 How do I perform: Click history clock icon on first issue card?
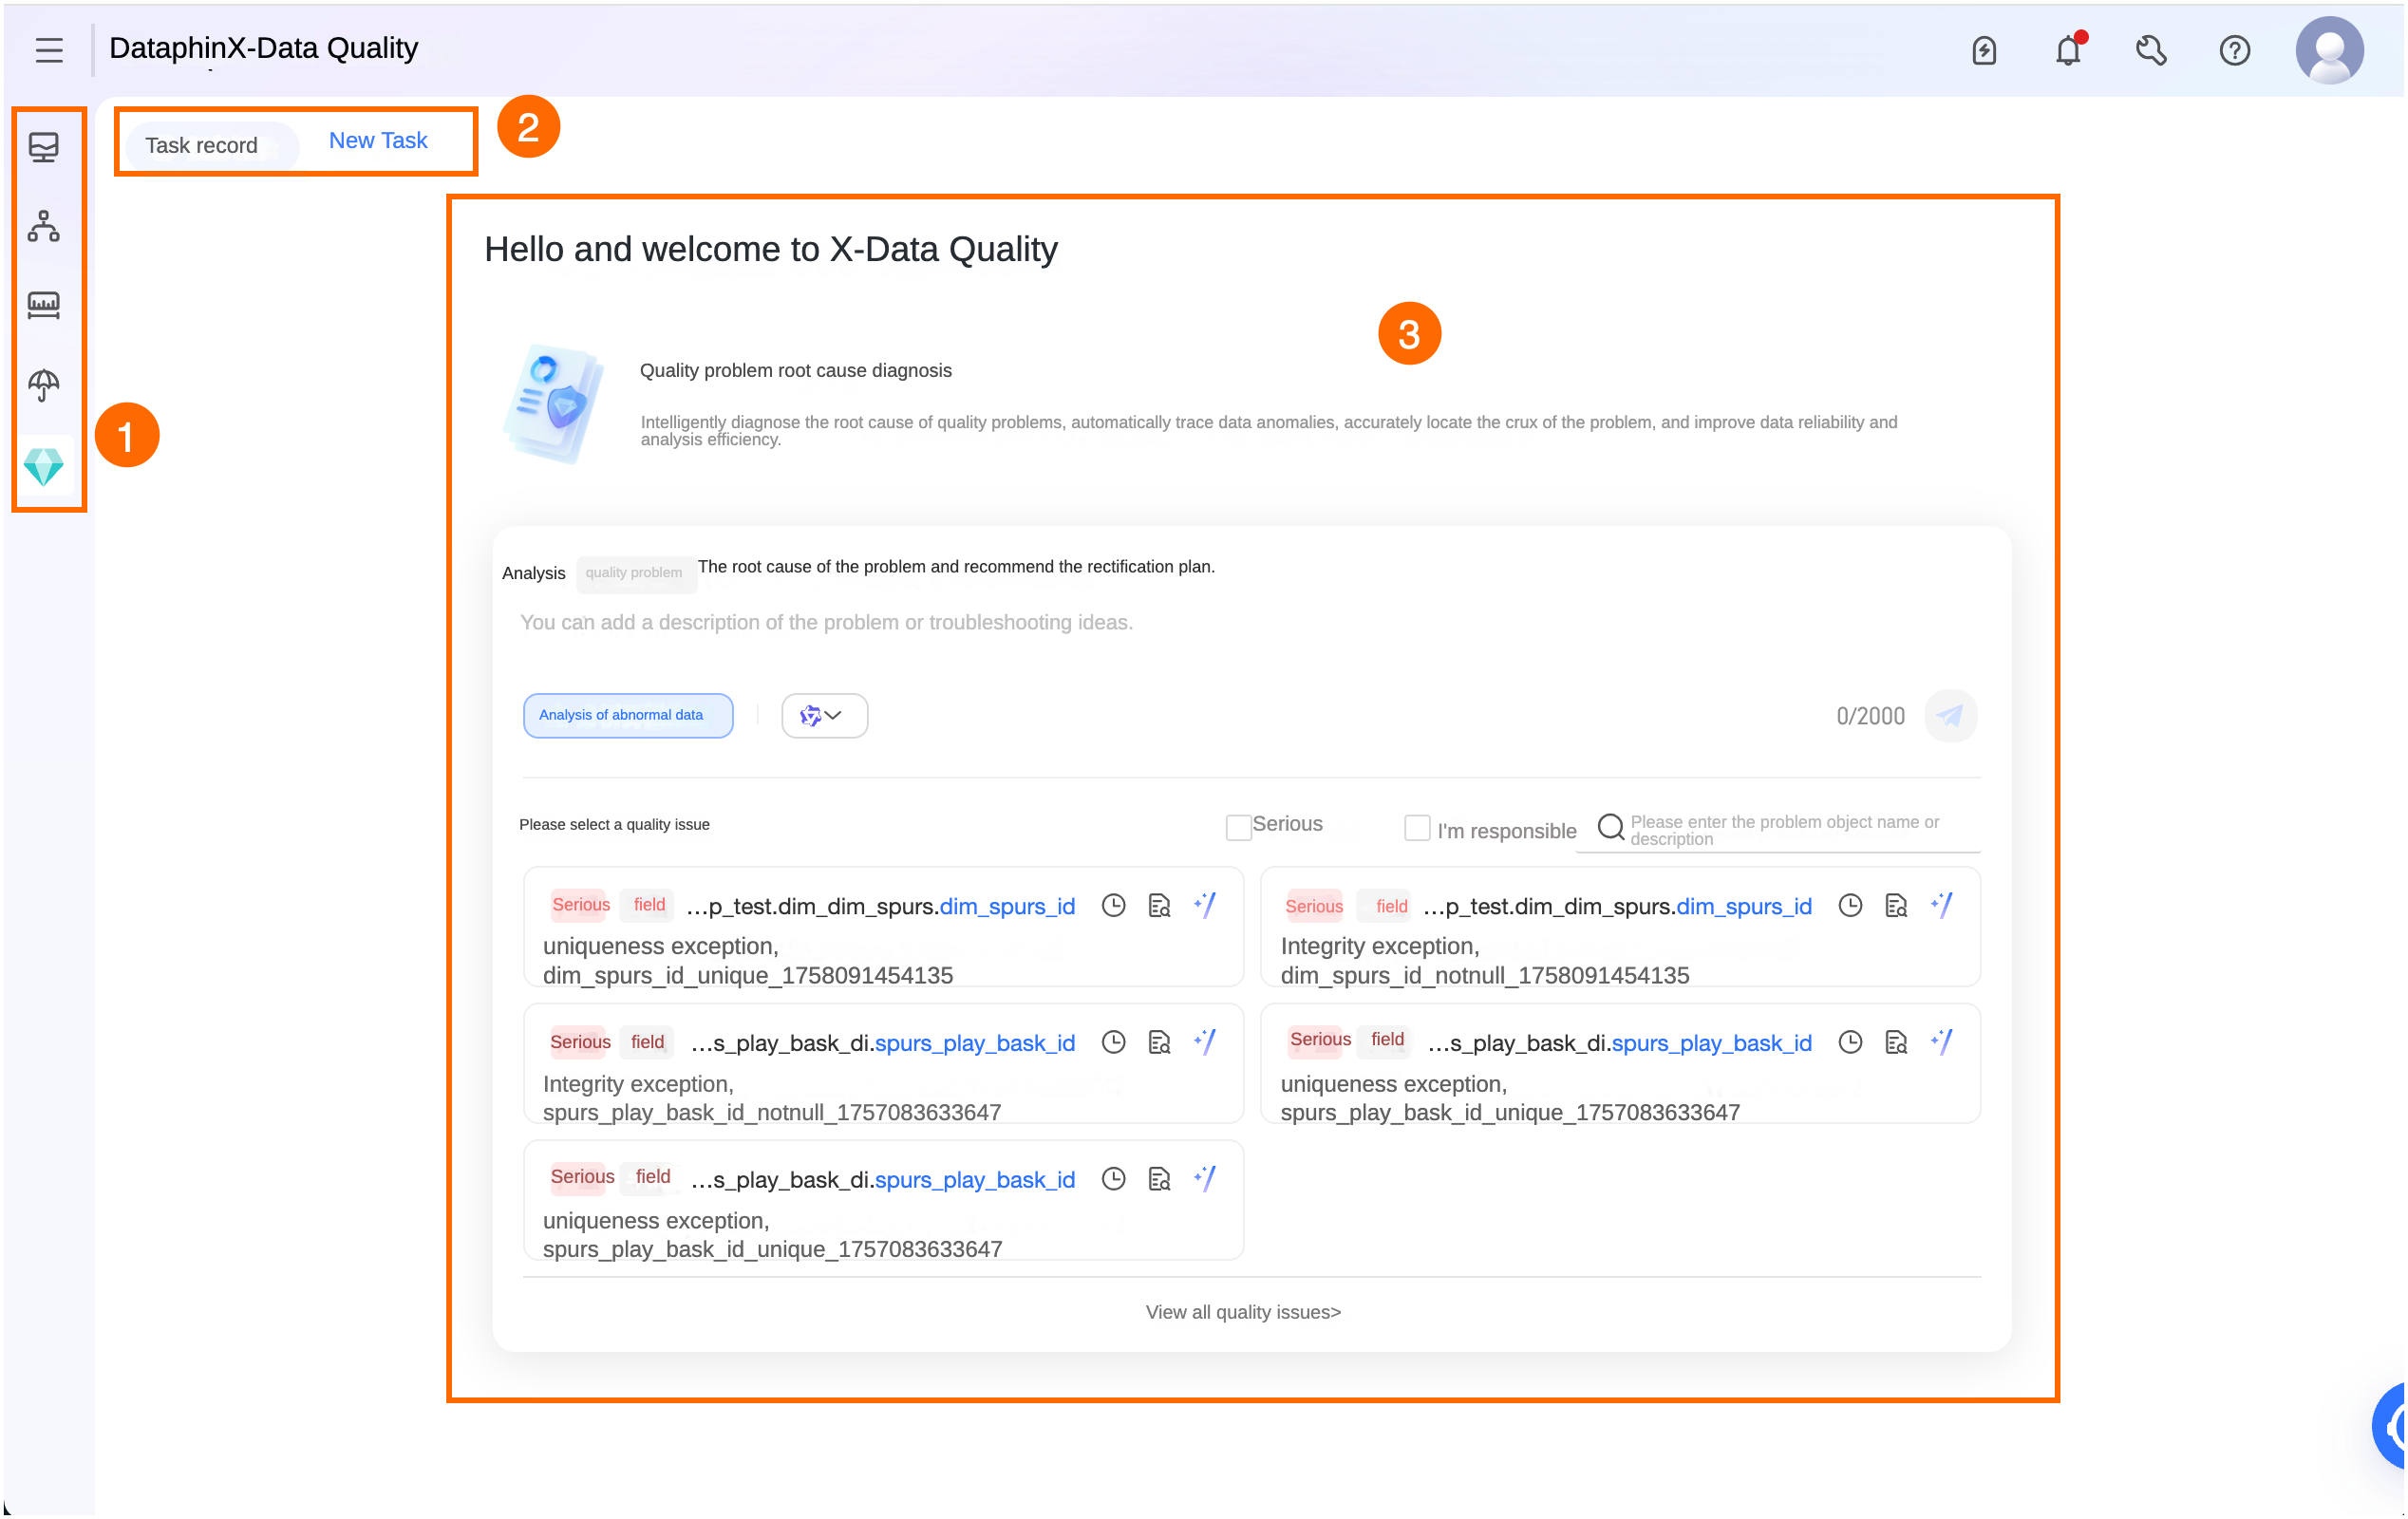coord(1113,905)
